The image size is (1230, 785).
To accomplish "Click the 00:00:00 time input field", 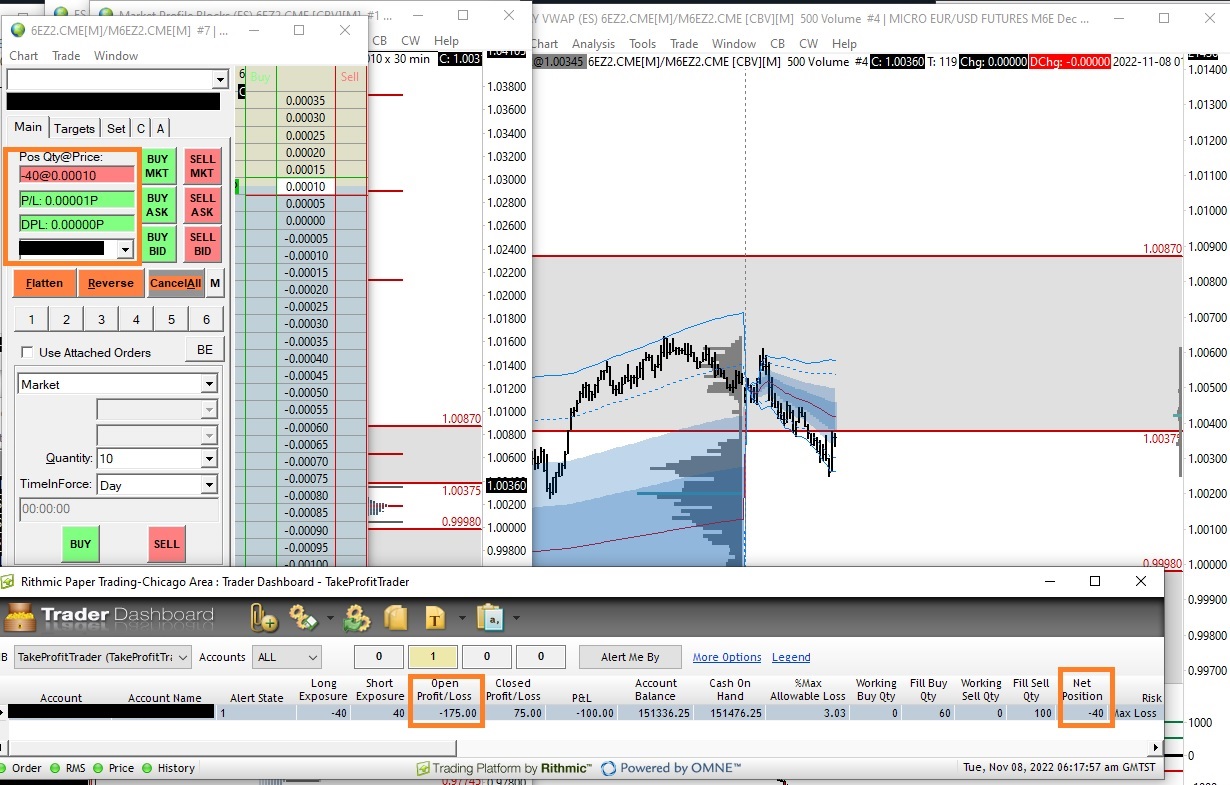I will coord(119,509).
